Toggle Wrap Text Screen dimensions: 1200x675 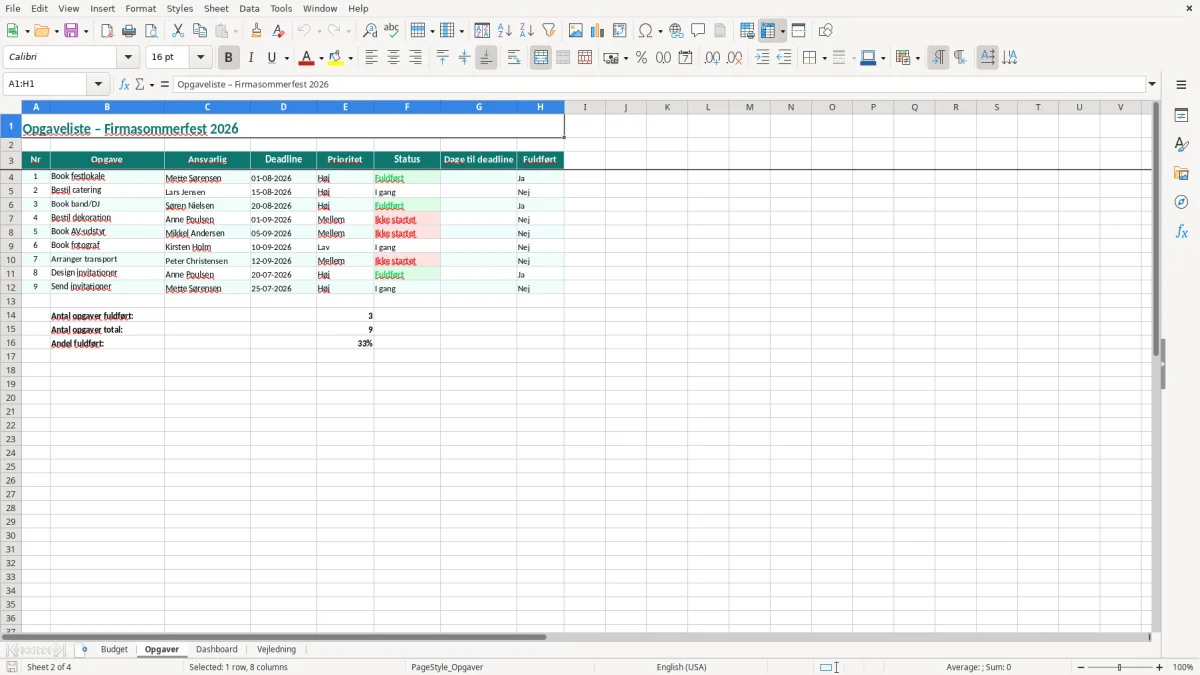(514, 58)
